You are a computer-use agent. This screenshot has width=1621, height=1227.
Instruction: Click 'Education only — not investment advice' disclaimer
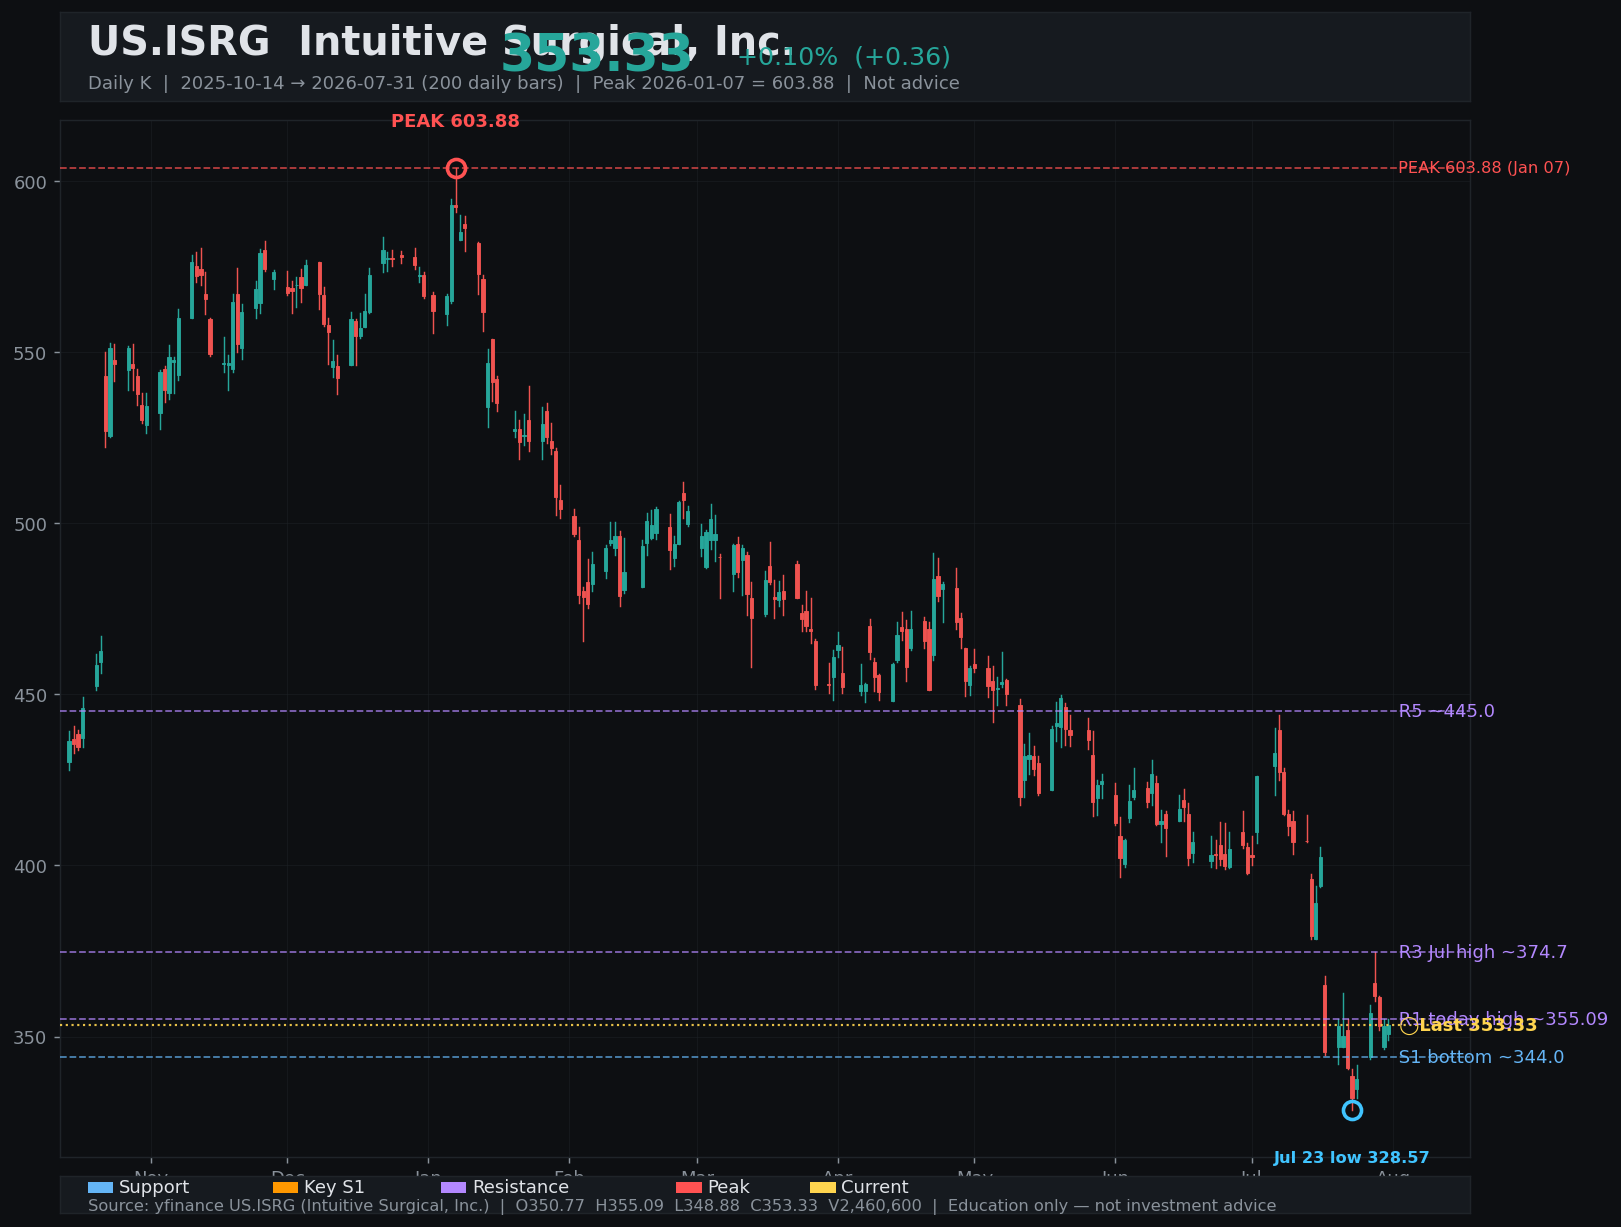point(1112,1206)
